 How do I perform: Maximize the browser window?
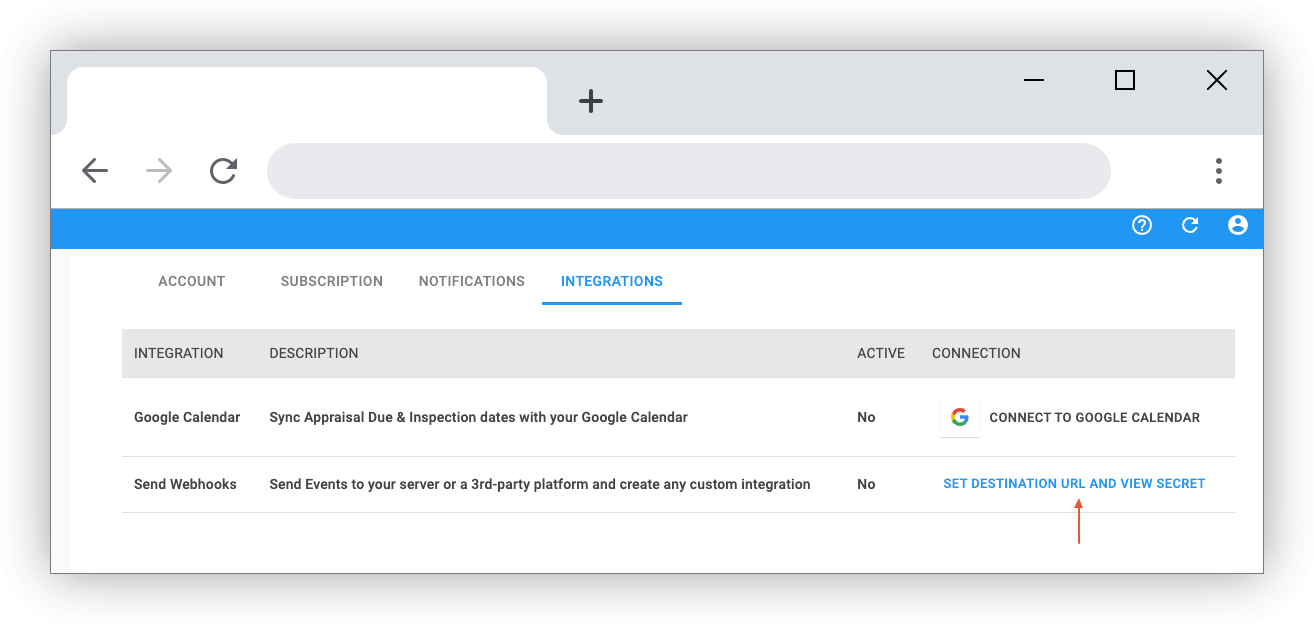[x=1125, y=80]
